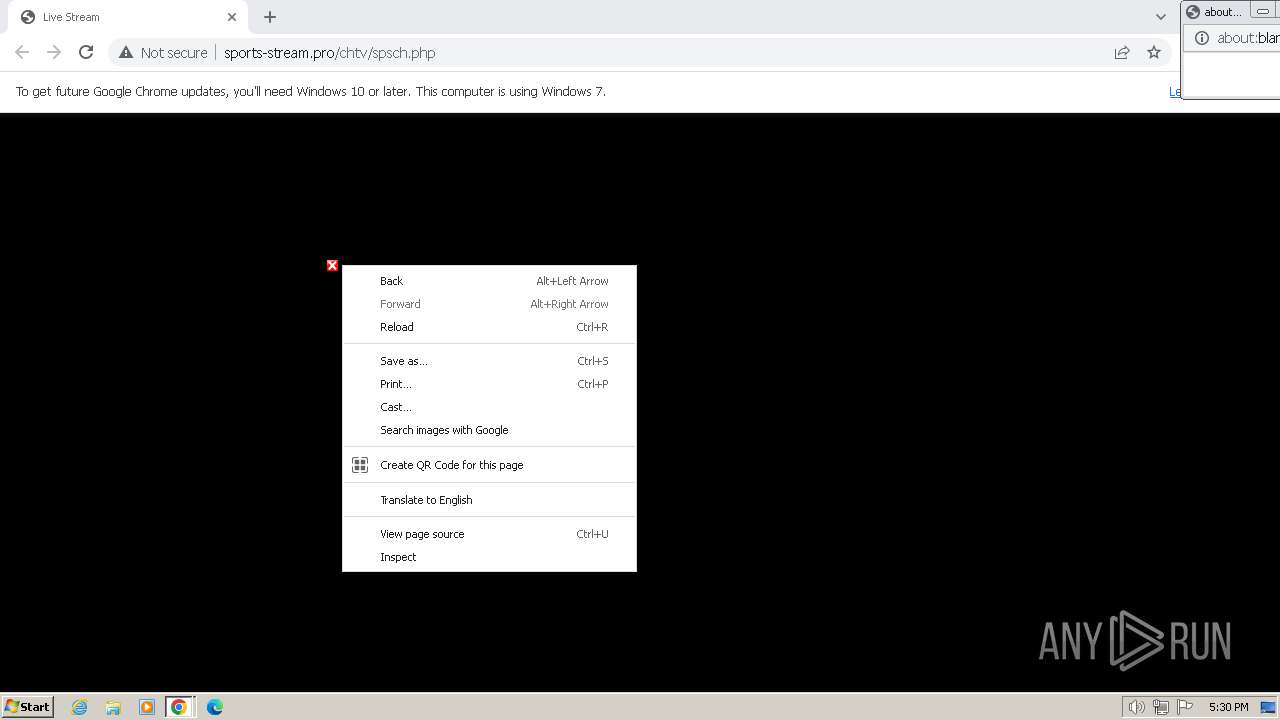Open Internet Explorer from the taskbar
Viewport: 1280px width, 720px height.
tap(79, 707)
